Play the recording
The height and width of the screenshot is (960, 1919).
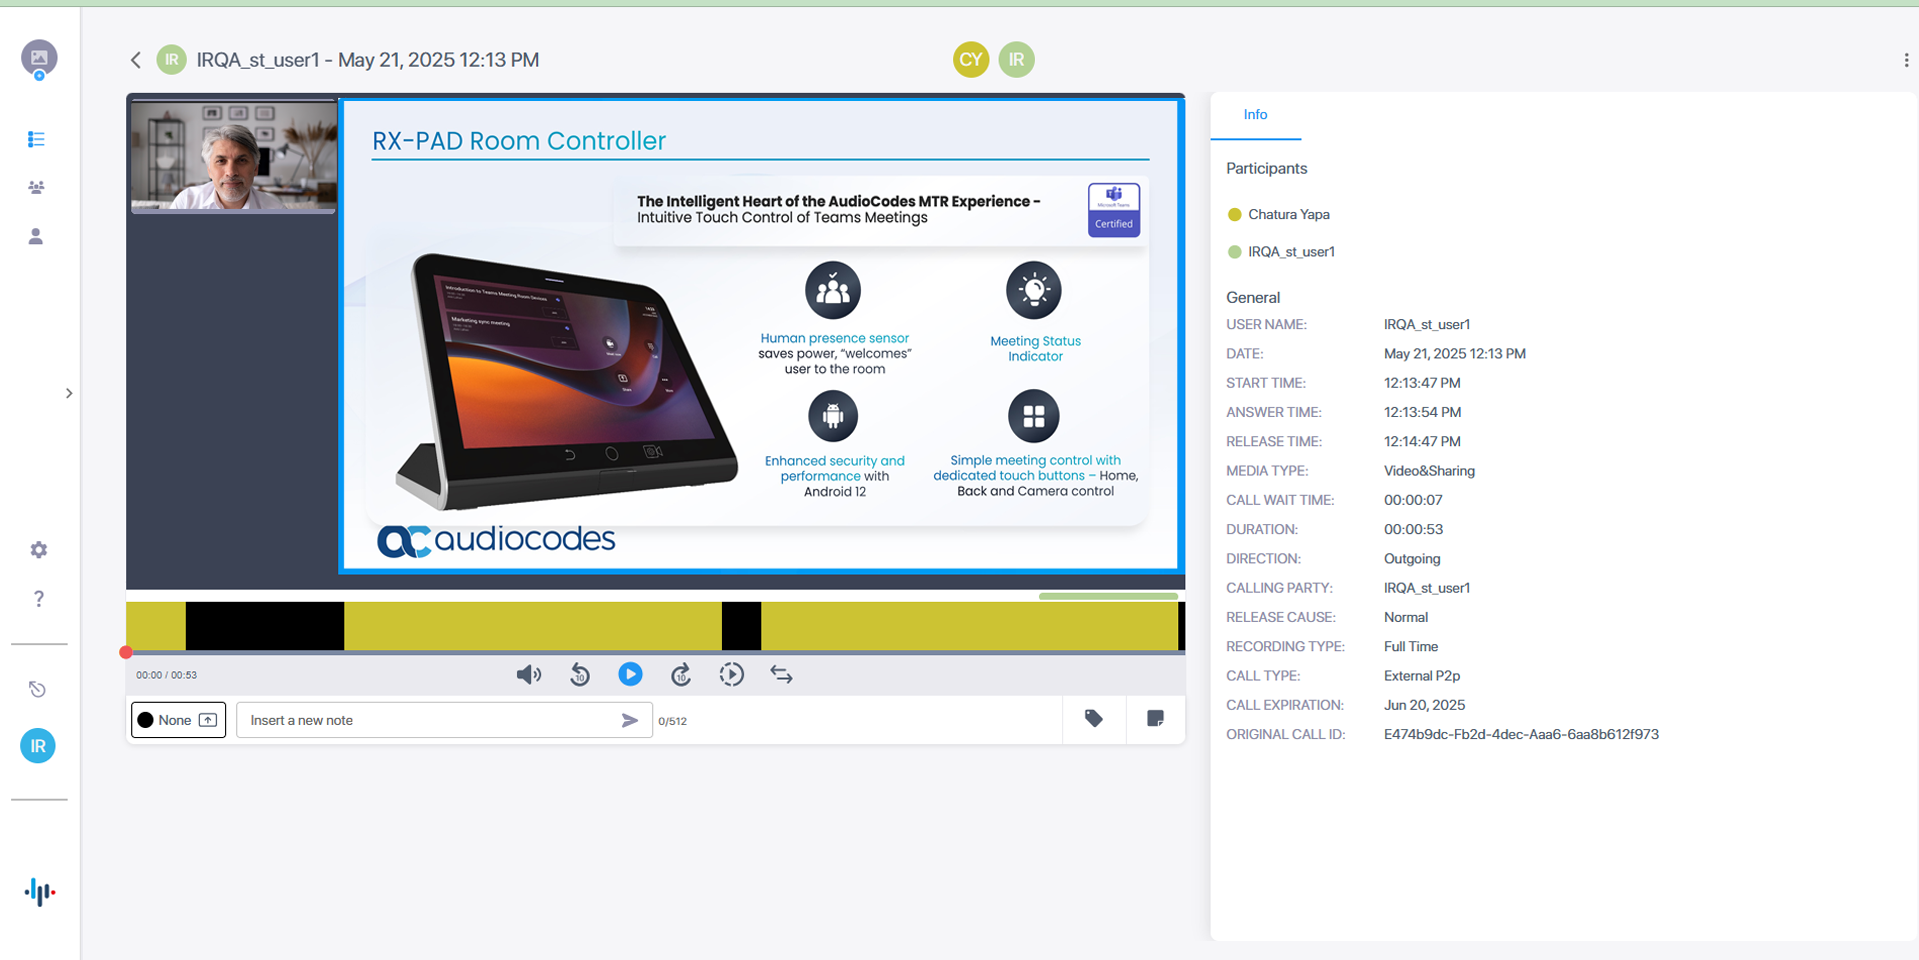point(630,675)
